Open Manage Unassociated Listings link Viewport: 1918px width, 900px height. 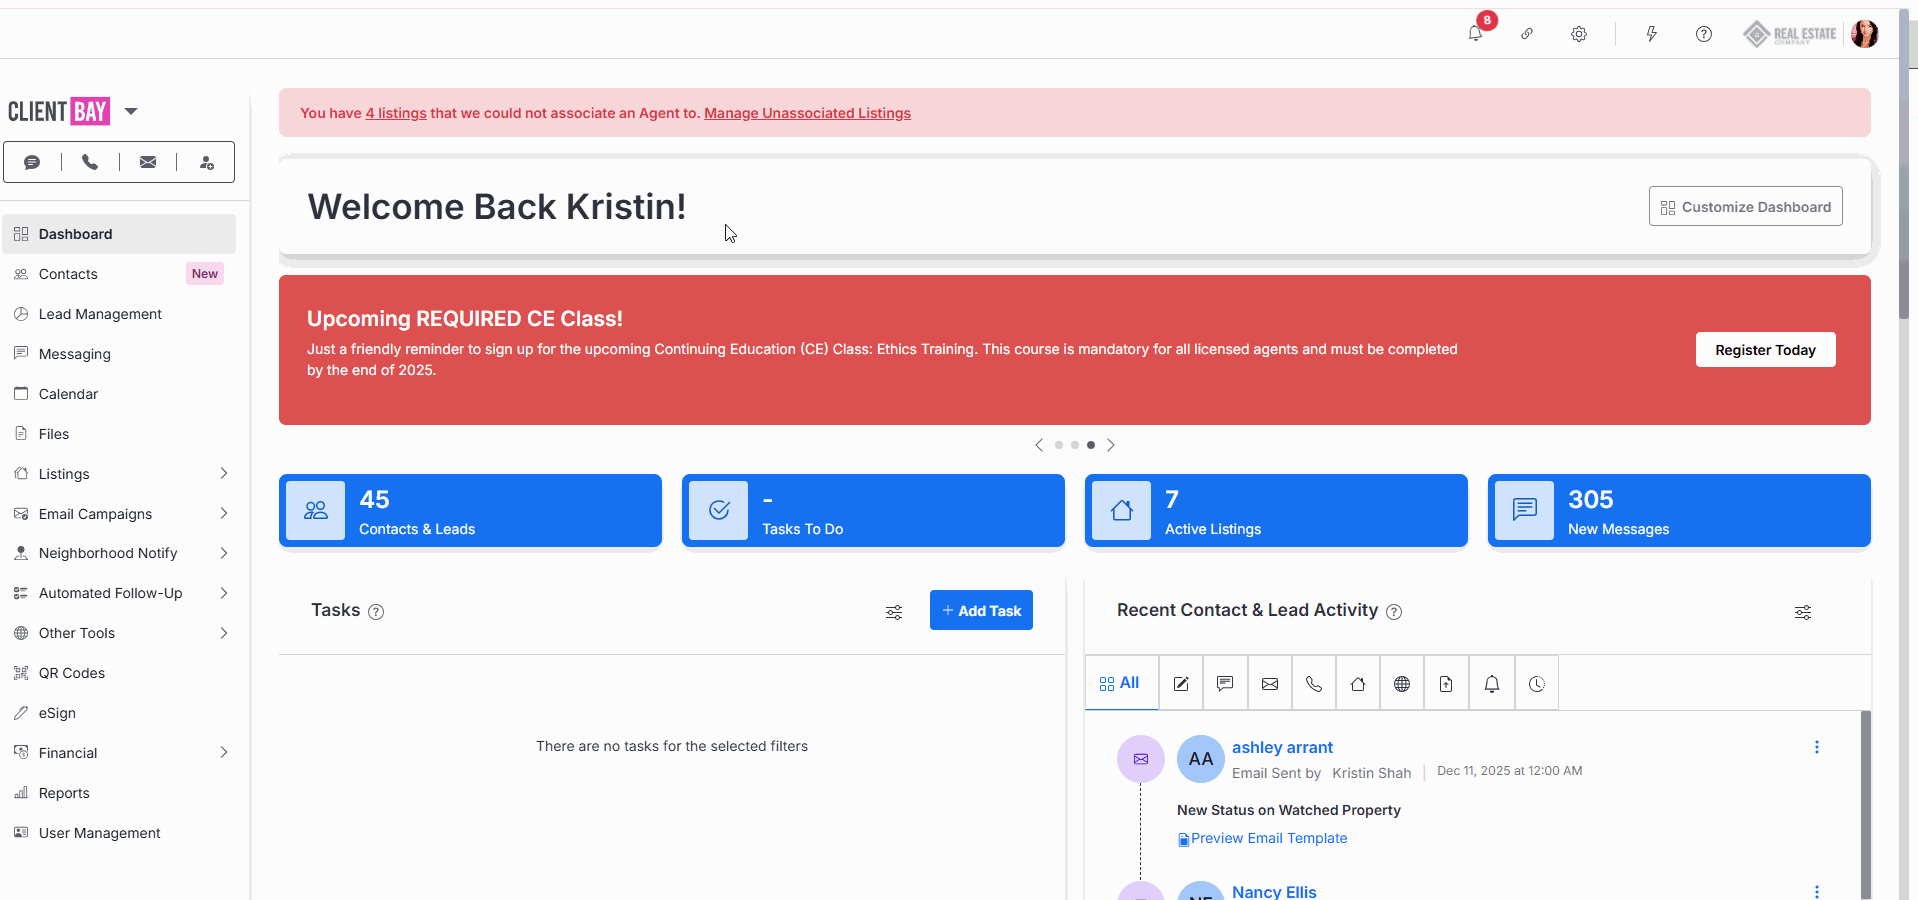(807, 113)
